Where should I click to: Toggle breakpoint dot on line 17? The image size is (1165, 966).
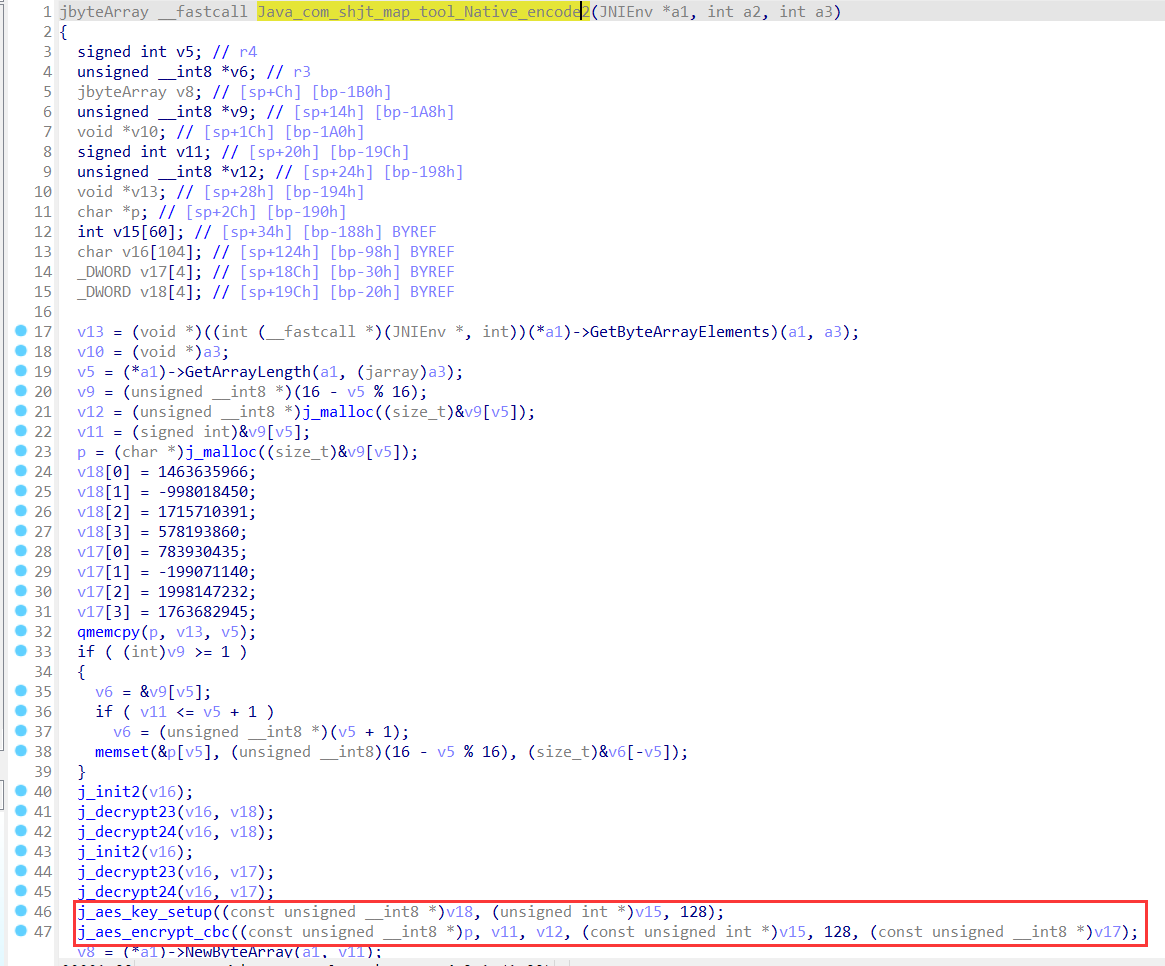[22, 332]
